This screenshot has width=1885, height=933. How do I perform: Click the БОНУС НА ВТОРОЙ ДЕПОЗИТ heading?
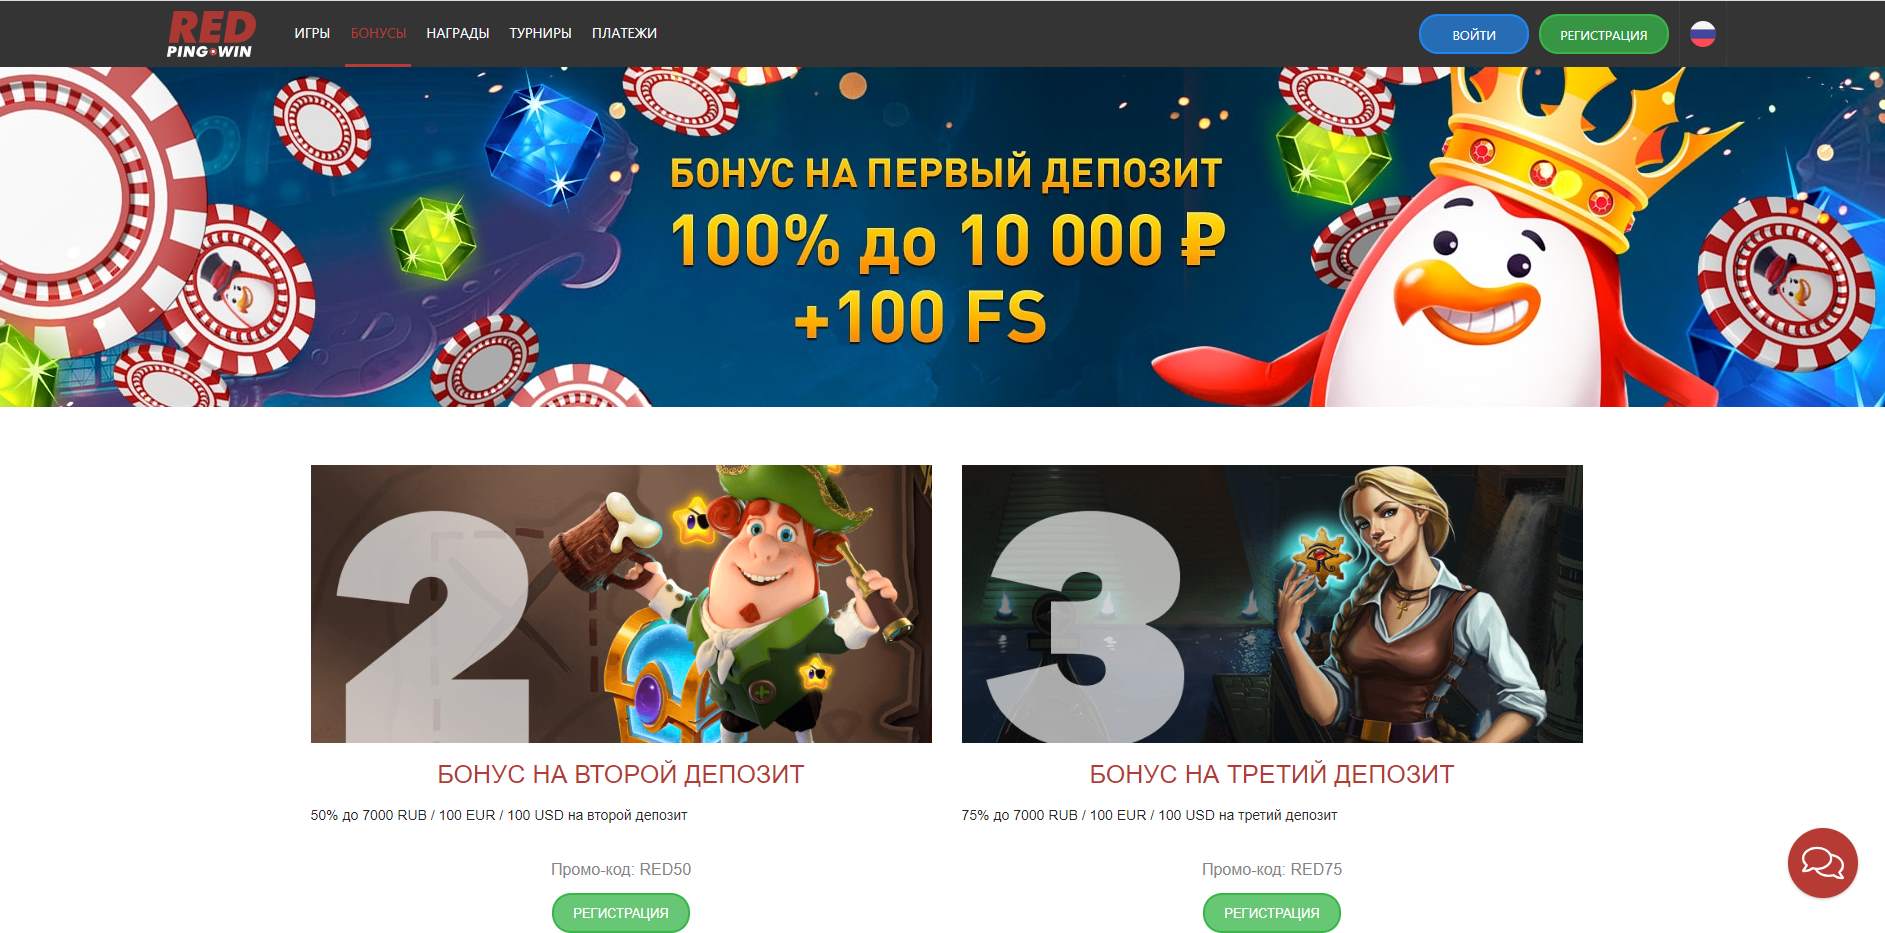621,774
